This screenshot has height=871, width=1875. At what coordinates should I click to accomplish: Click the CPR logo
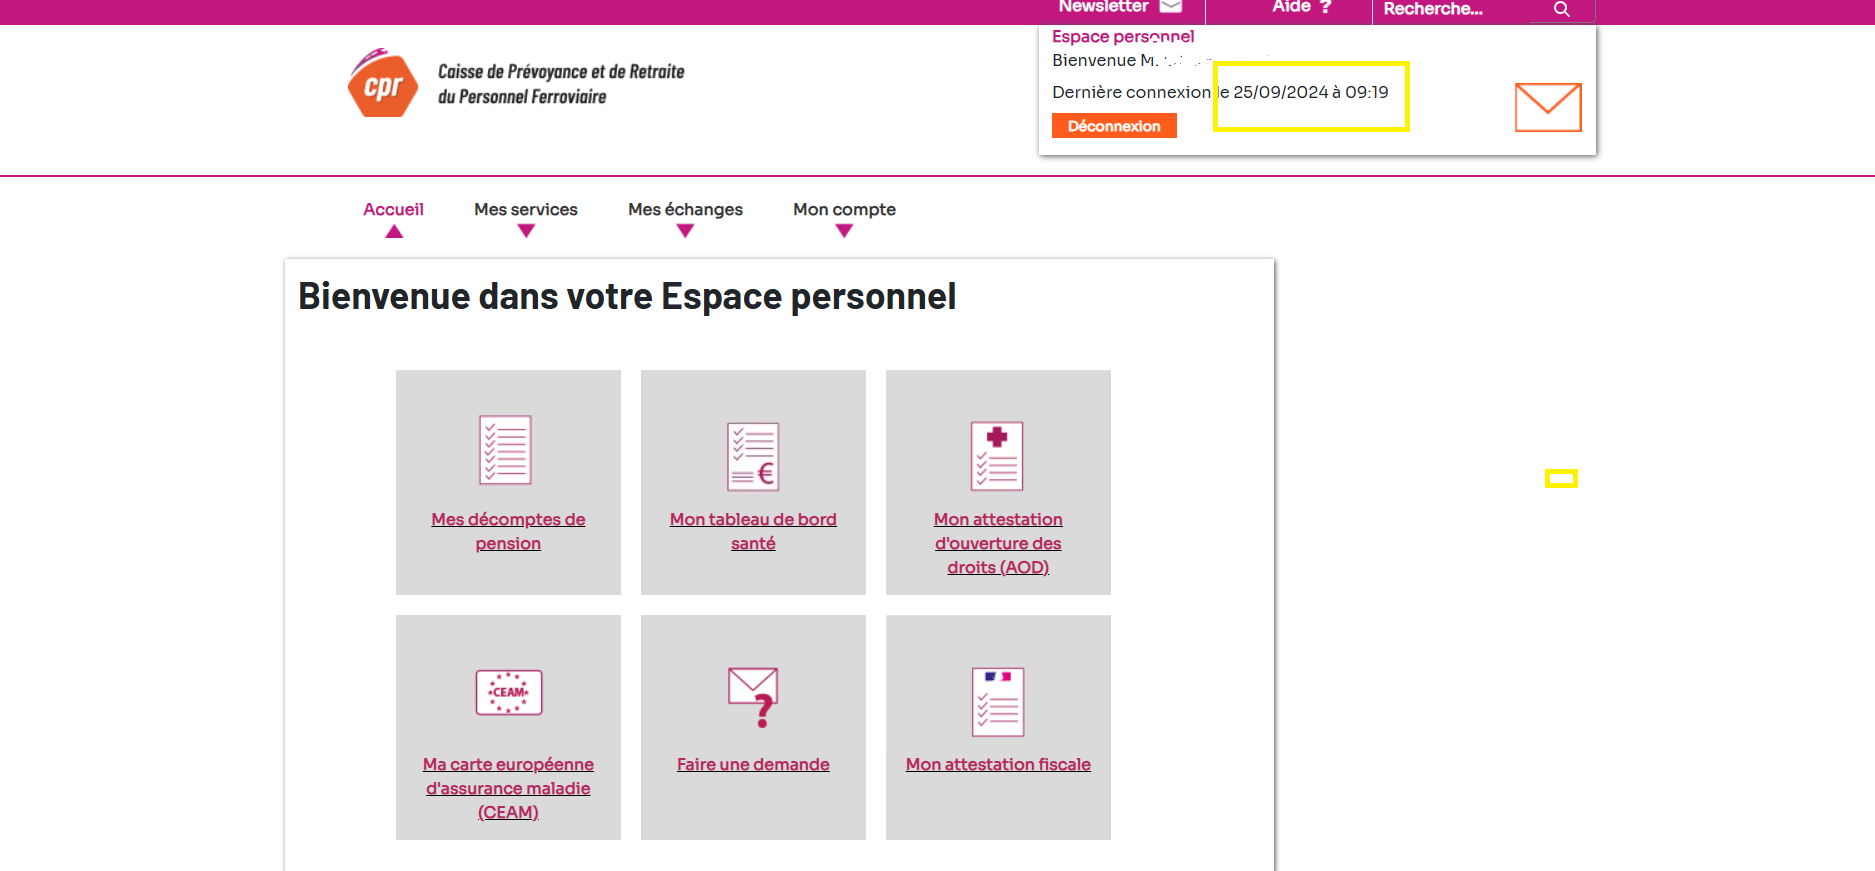(x=382, y=84)
